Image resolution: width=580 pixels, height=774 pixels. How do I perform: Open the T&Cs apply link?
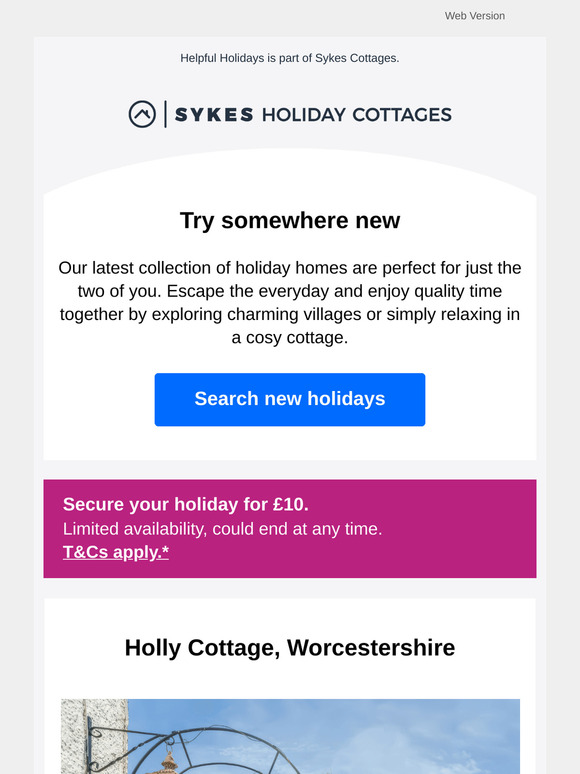[x=116, y=552]
